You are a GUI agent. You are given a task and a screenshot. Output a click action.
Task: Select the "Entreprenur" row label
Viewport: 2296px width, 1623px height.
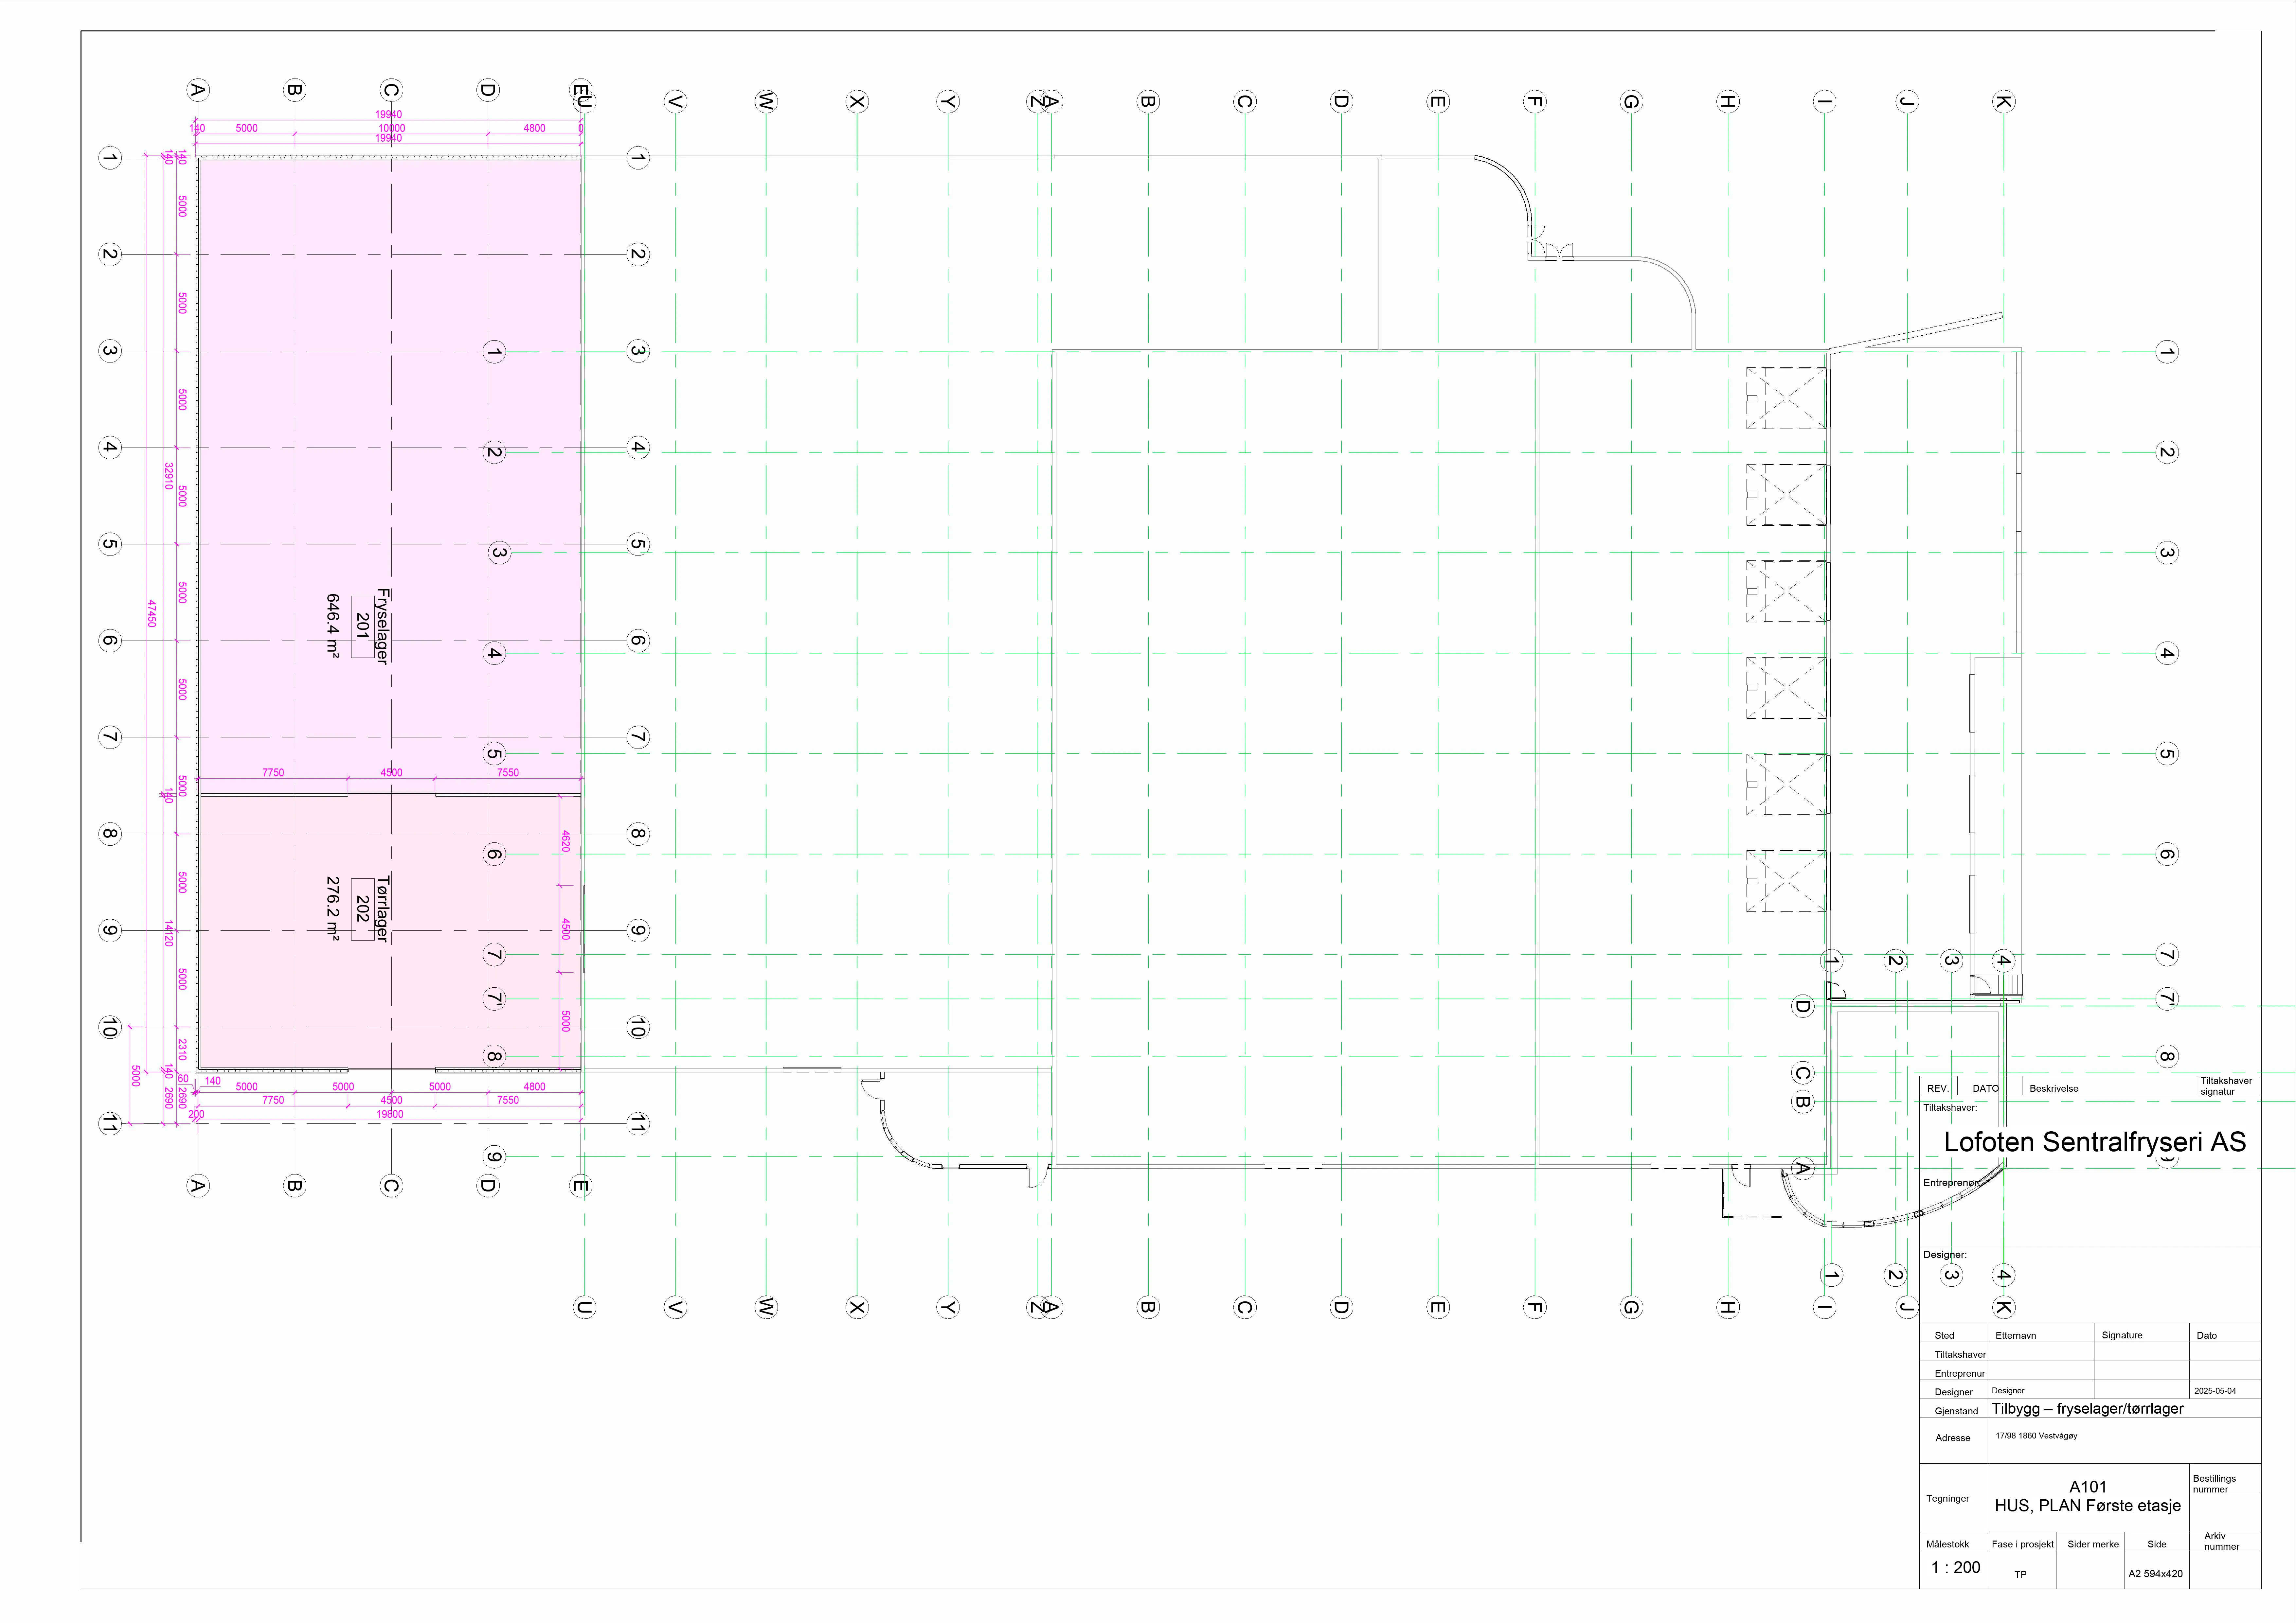tap(1960, 1374)
